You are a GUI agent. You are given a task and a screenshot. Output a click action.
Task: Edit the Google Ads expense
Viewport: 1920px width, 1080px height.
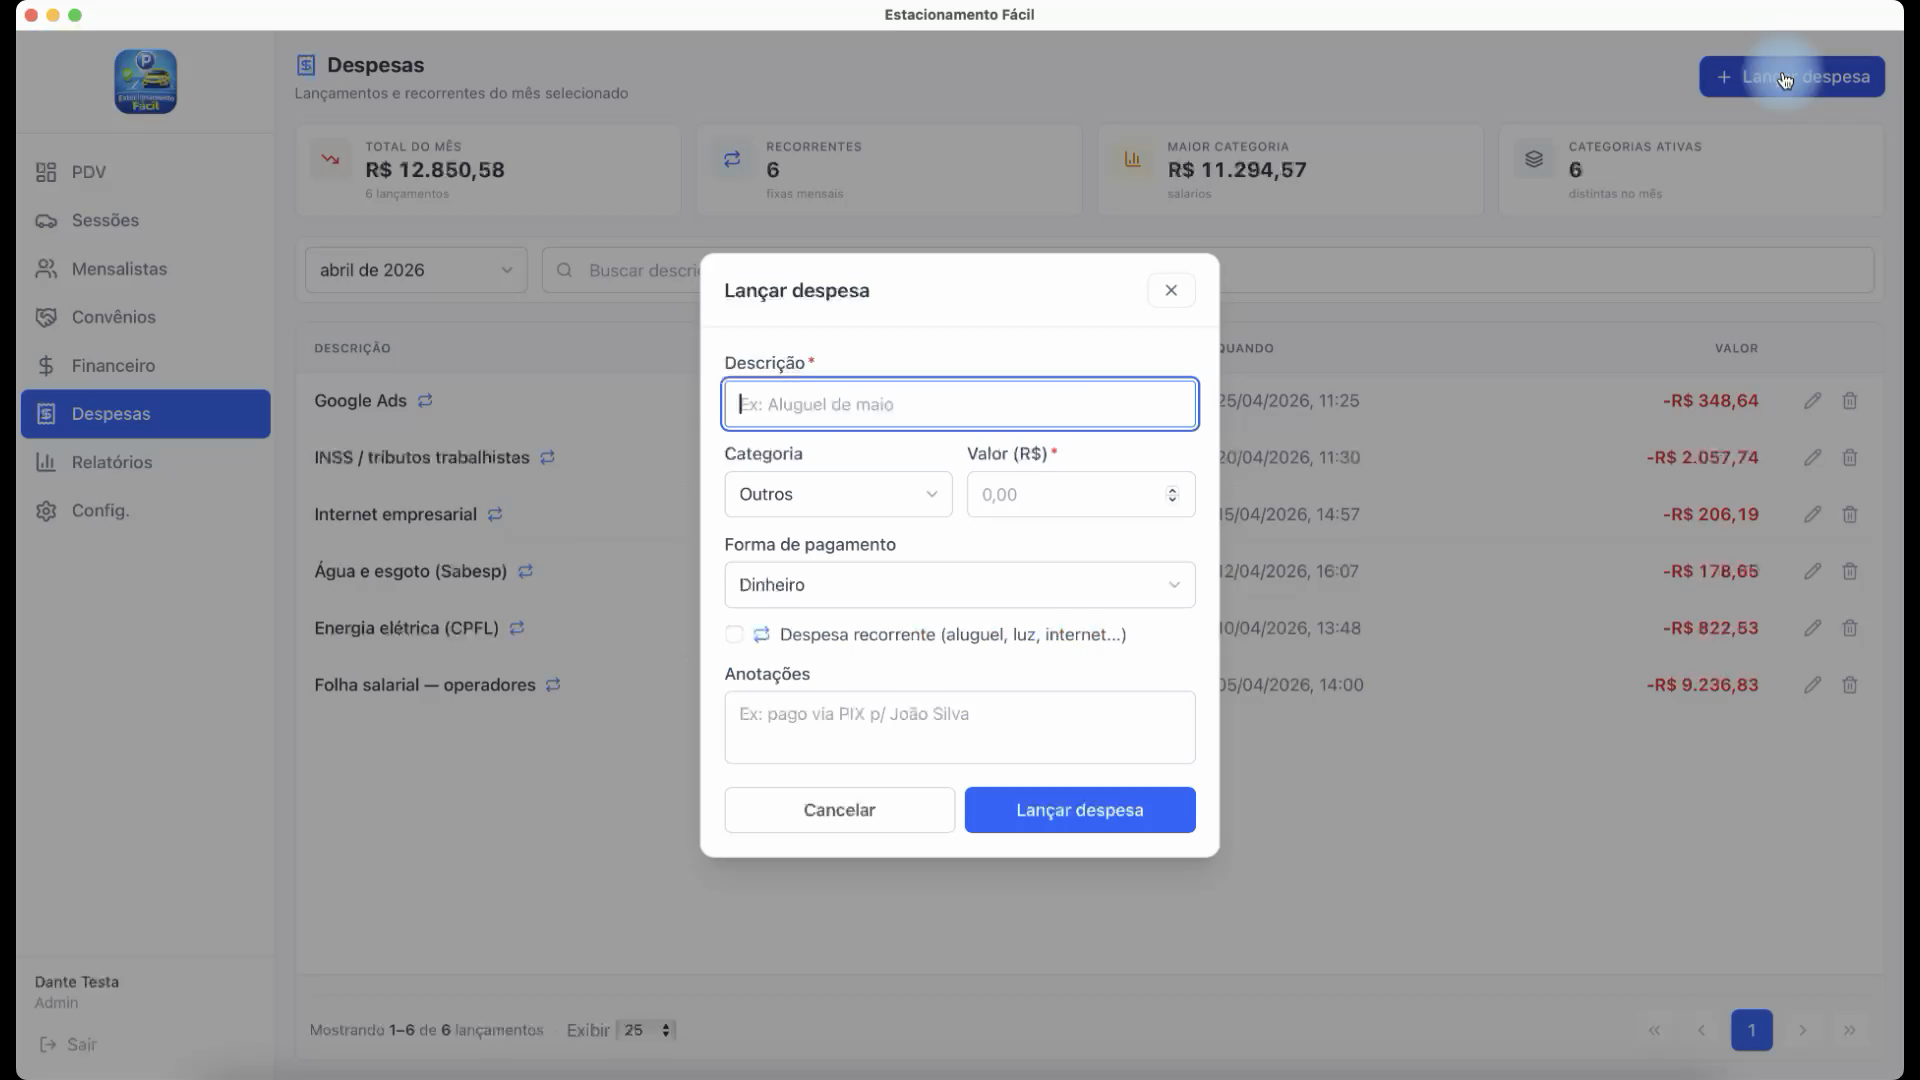[x=1812, y=401]
